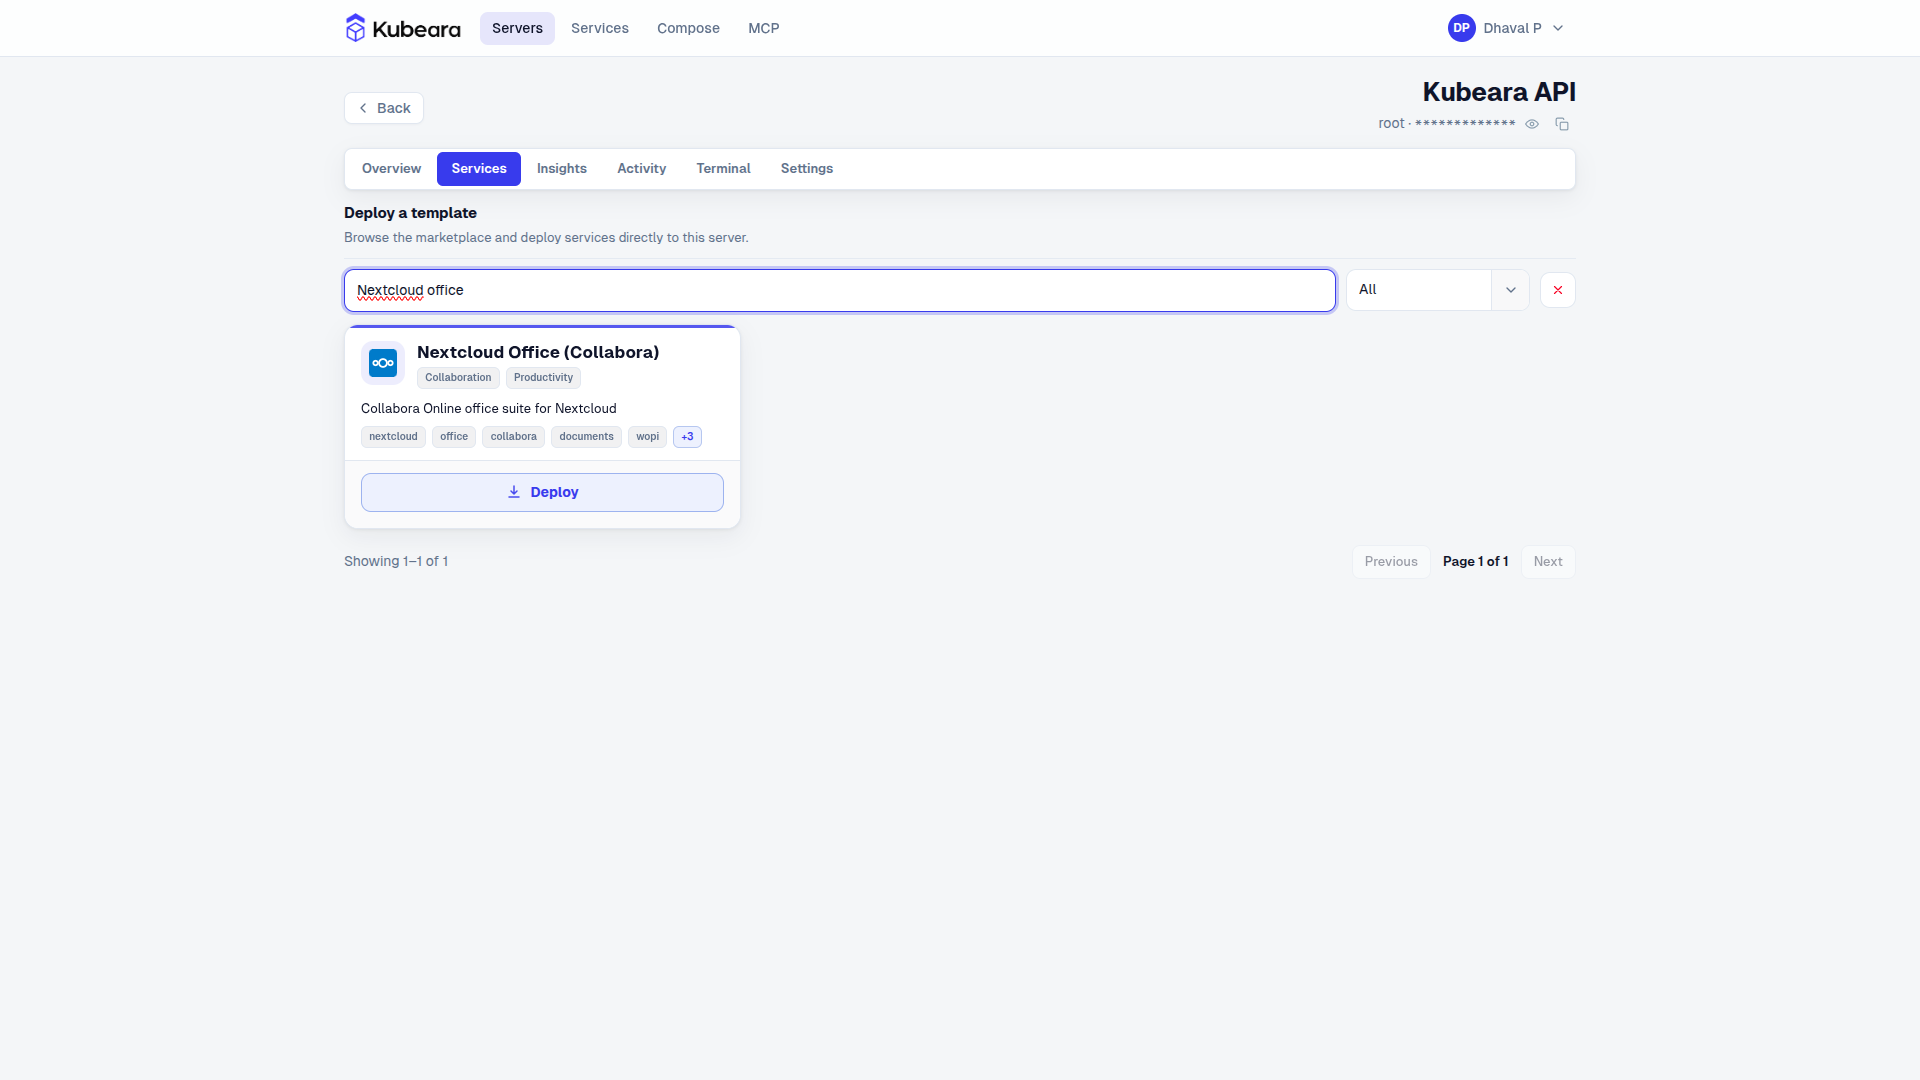Click the wopi tag
Image resolution: width=1920 pixels, height=1080 pixels.
[647, 437]
